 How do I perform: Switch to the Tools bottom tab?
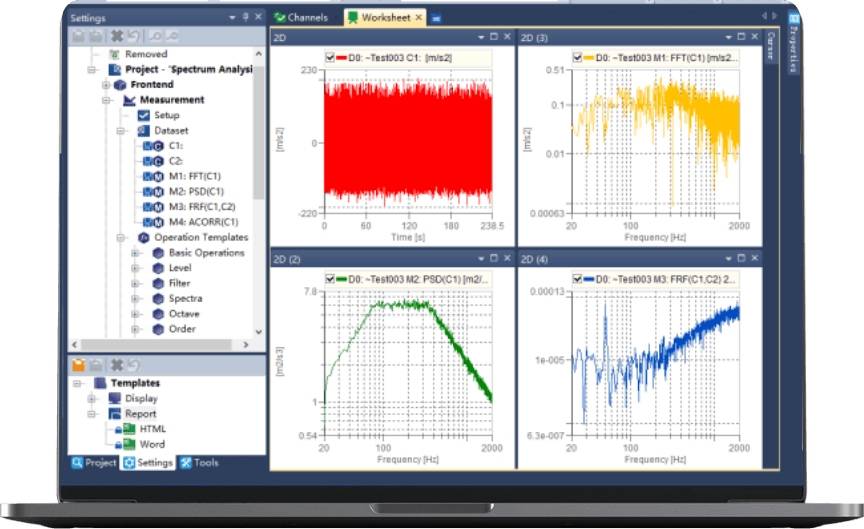[x=199, y=462]
